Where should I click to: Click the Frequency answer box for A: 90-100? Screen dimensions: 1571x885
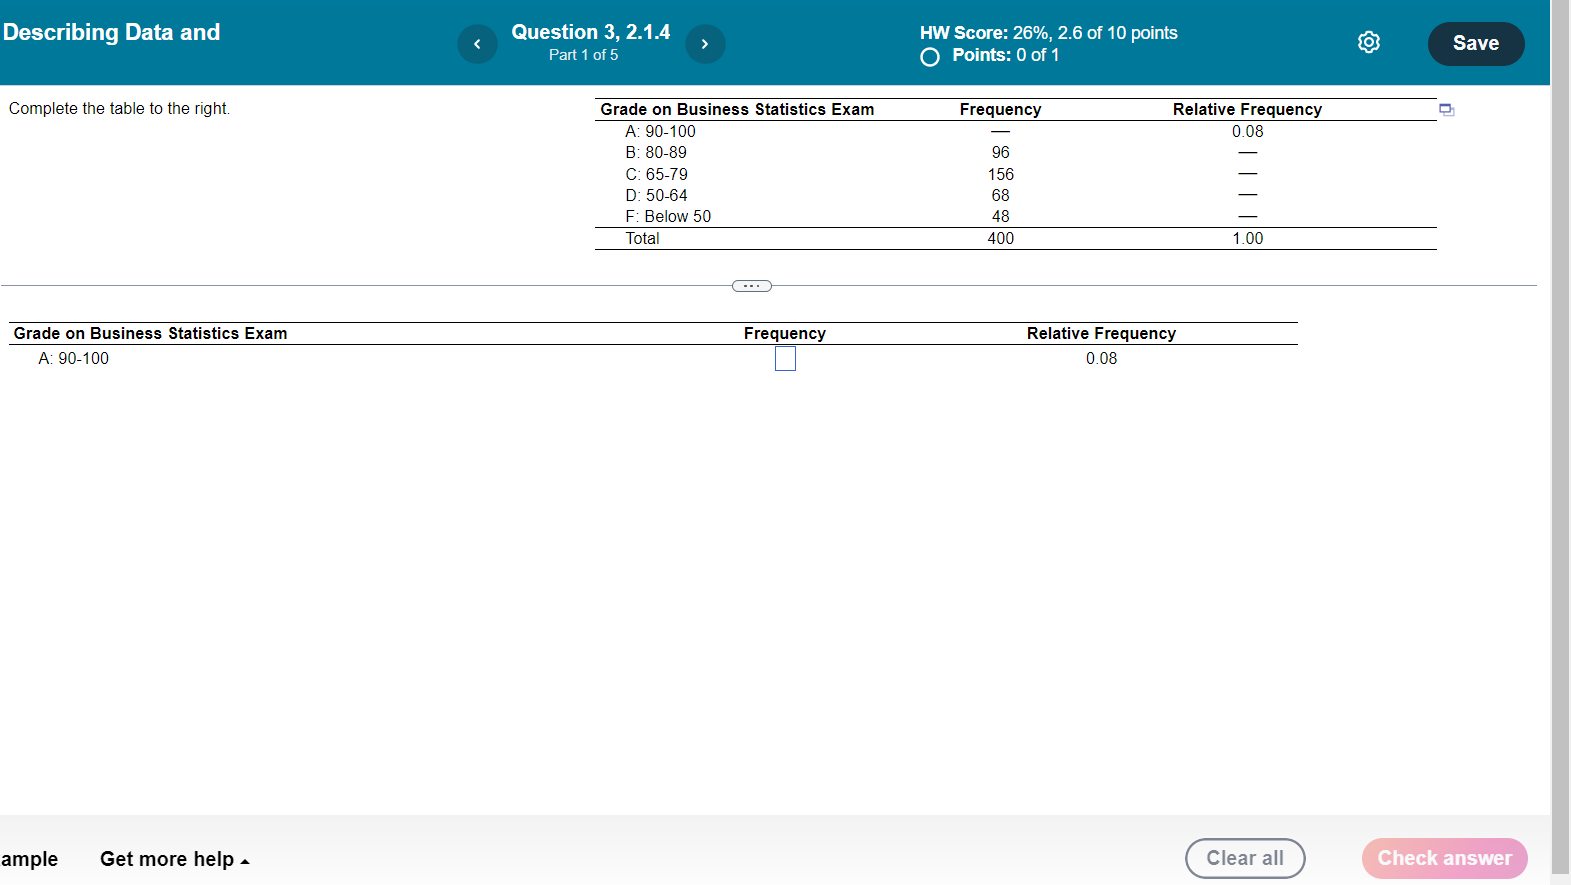pos(785,358)
